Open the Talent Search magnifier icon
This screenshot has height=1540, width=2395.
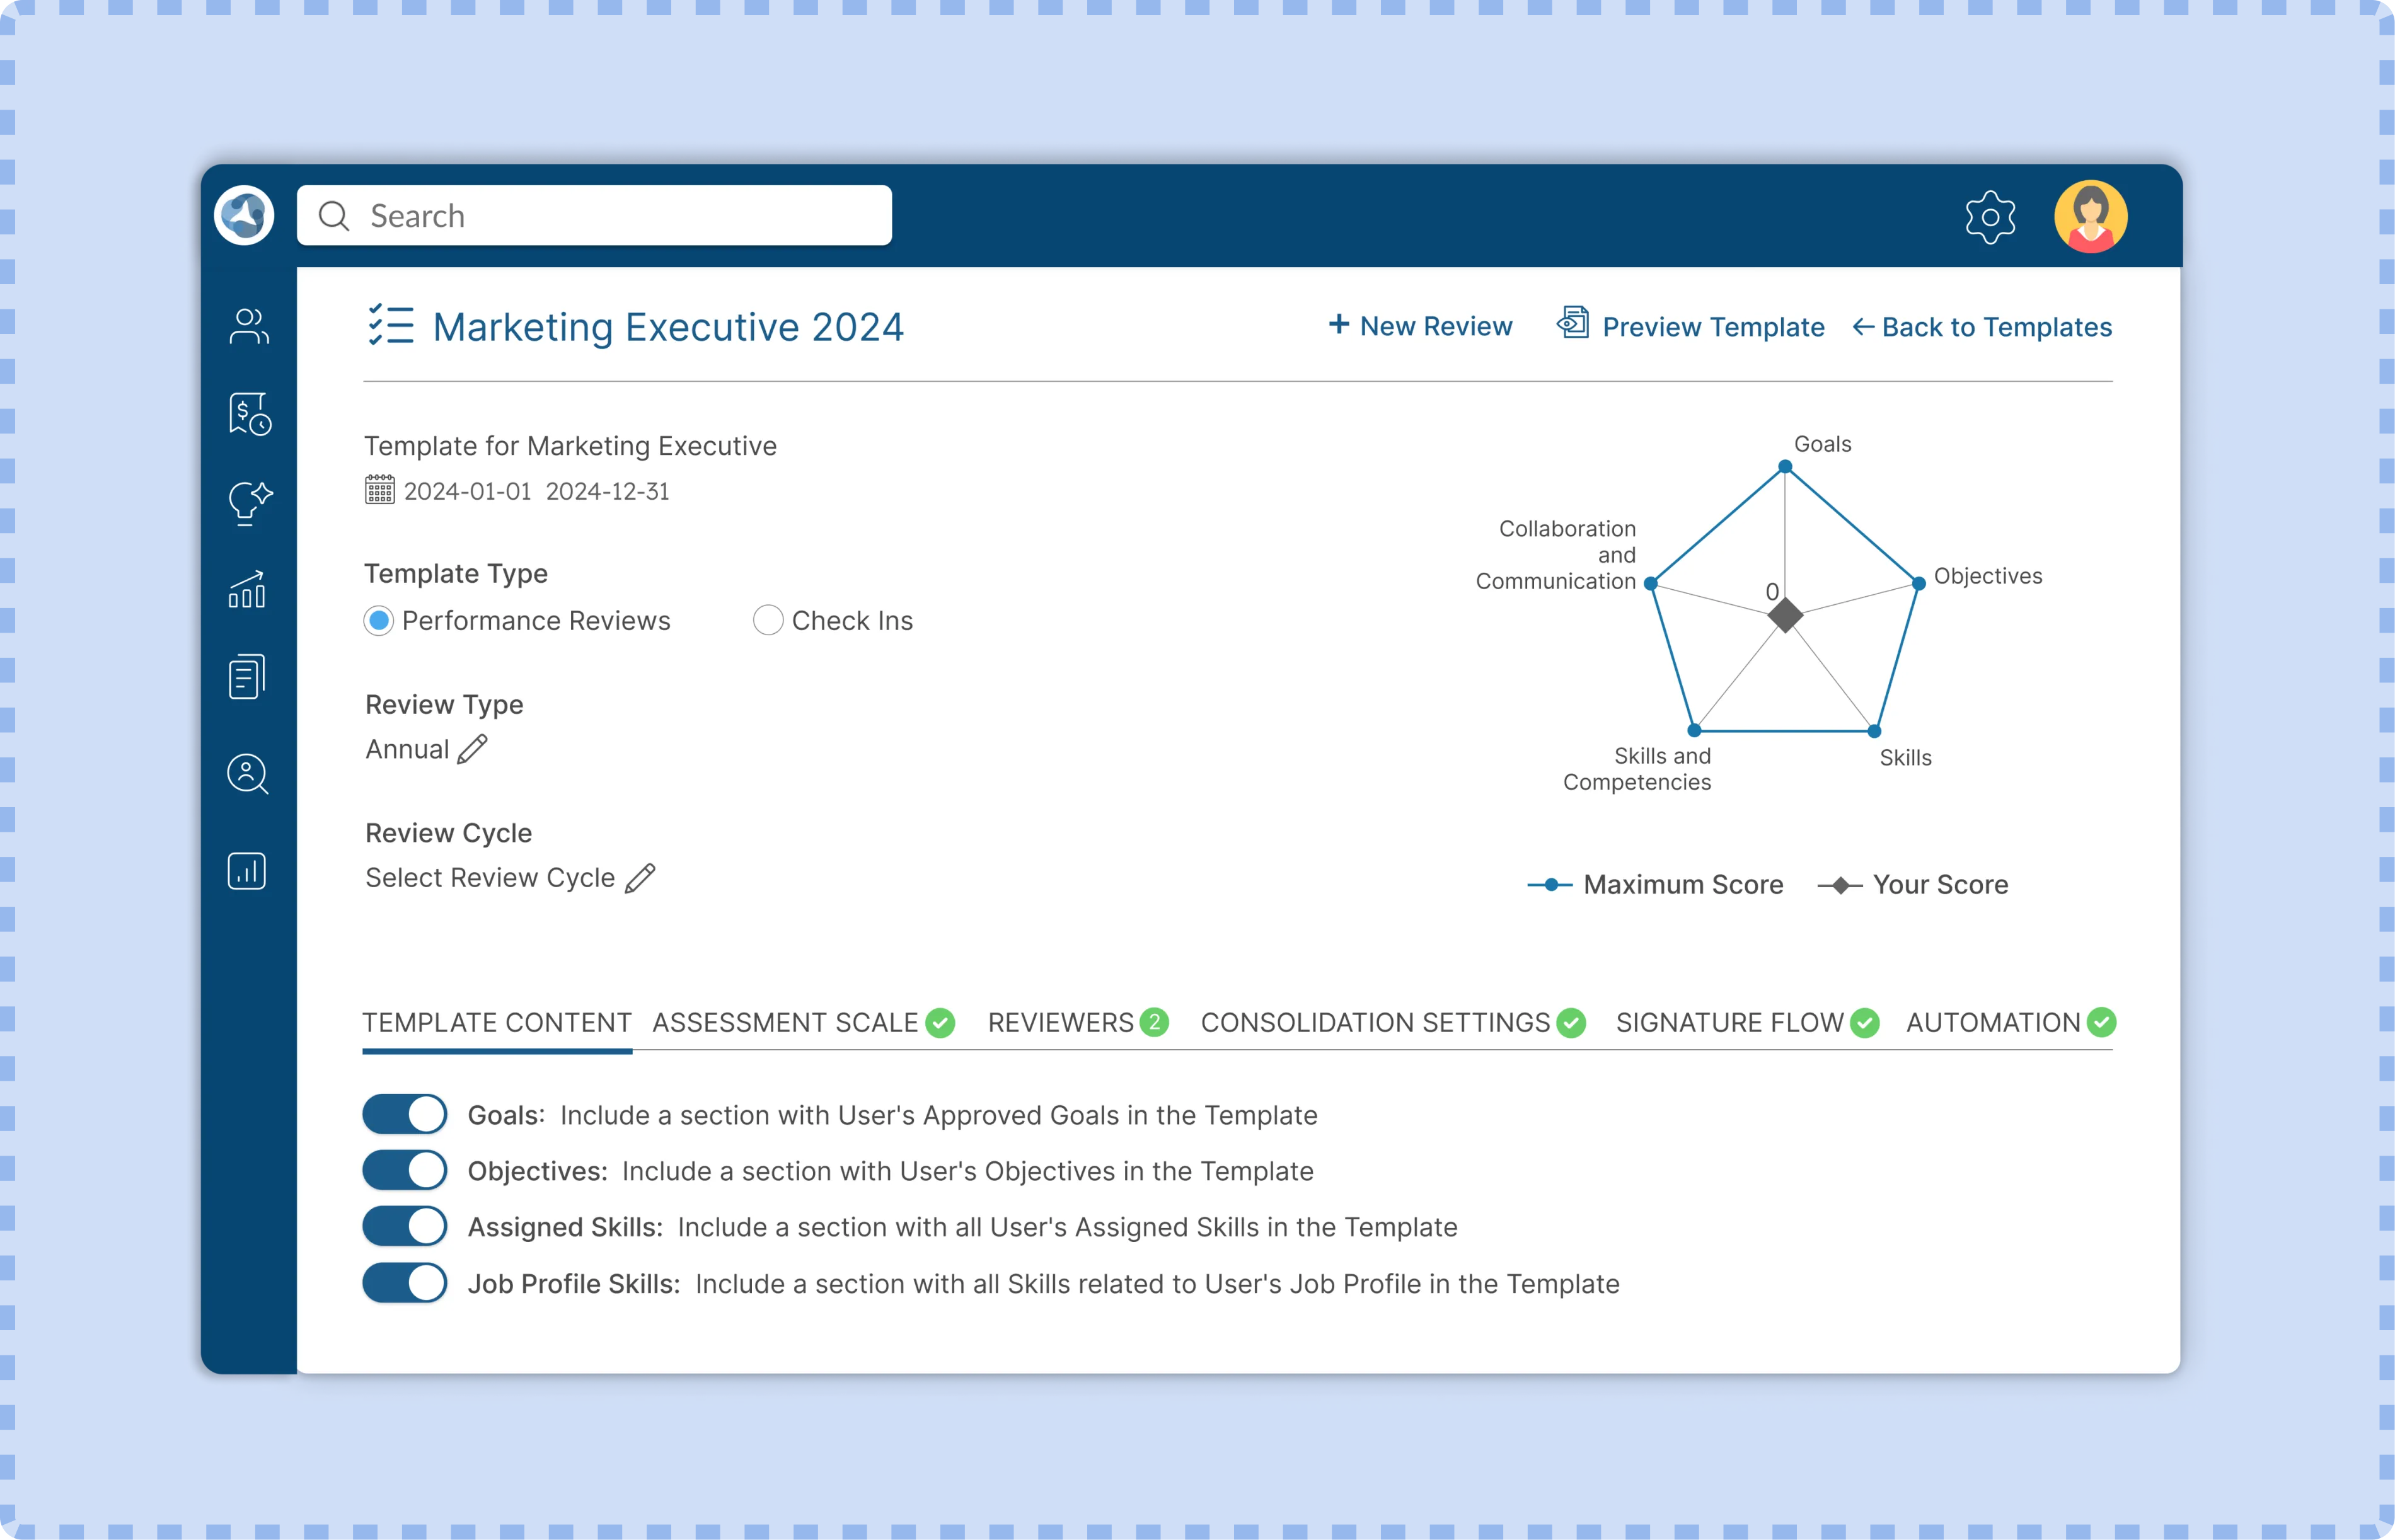click(247, 774)
